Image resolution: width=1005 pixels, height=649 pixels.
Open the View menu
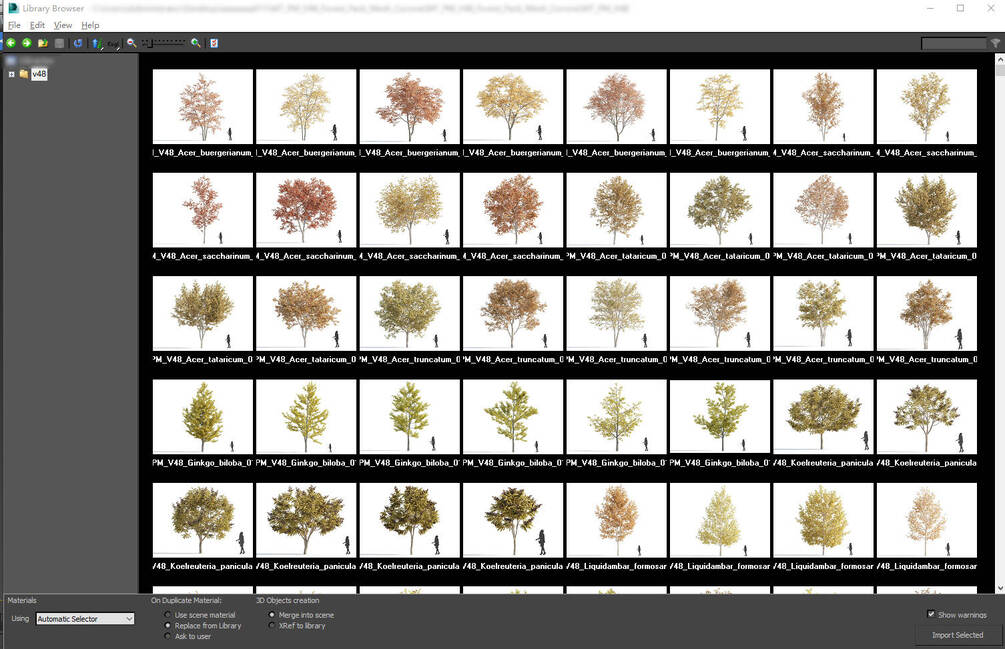pyautogui.click(x=63, y=25)
